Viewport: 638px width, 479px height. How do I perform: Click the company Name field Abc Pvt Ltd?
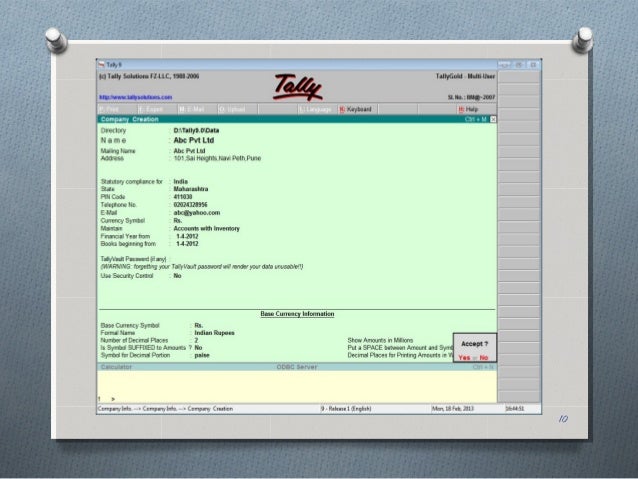click(194, 140)
